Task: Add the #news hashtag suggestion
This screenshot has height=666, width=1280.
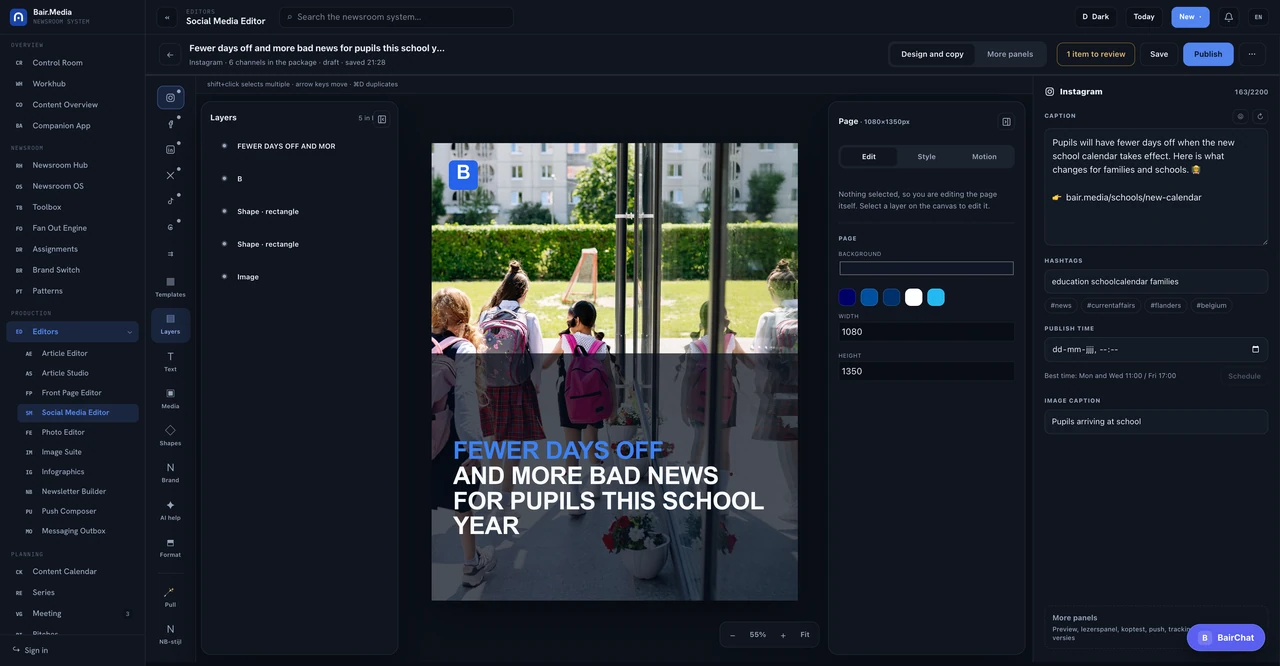Action: point(1061,305)
